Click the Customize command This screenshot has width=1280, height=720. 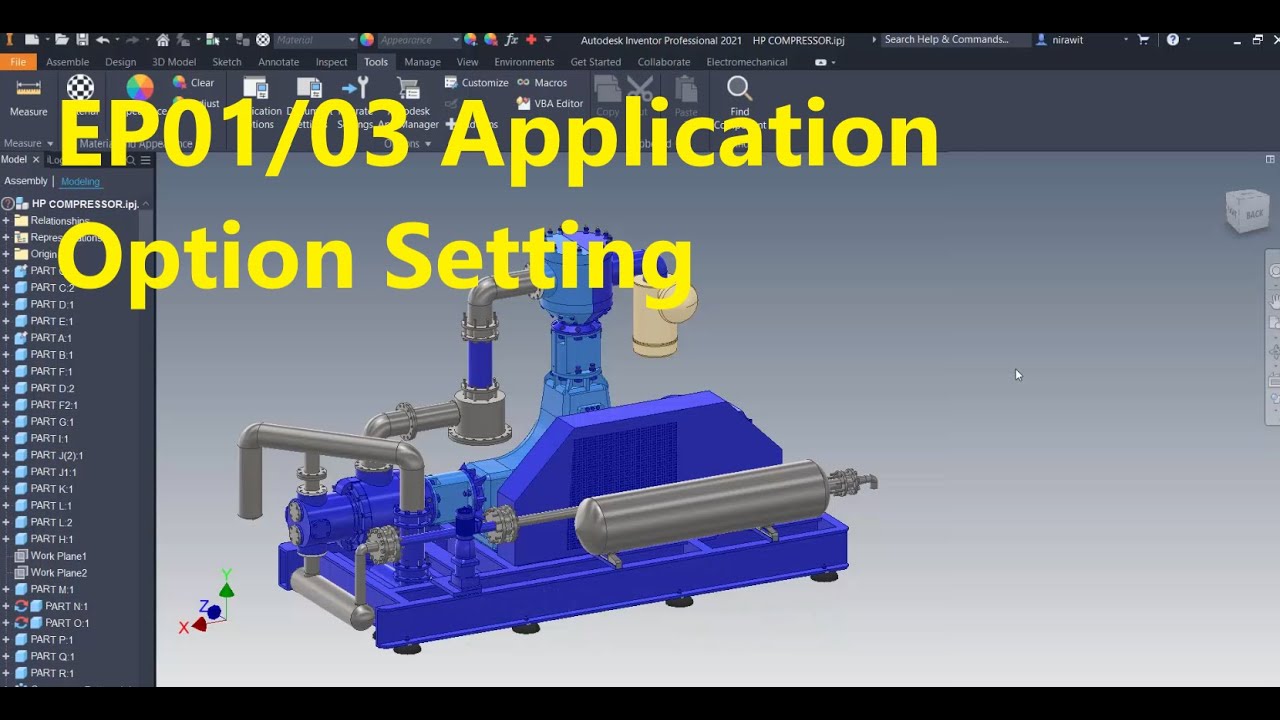(x=476, y=83)
